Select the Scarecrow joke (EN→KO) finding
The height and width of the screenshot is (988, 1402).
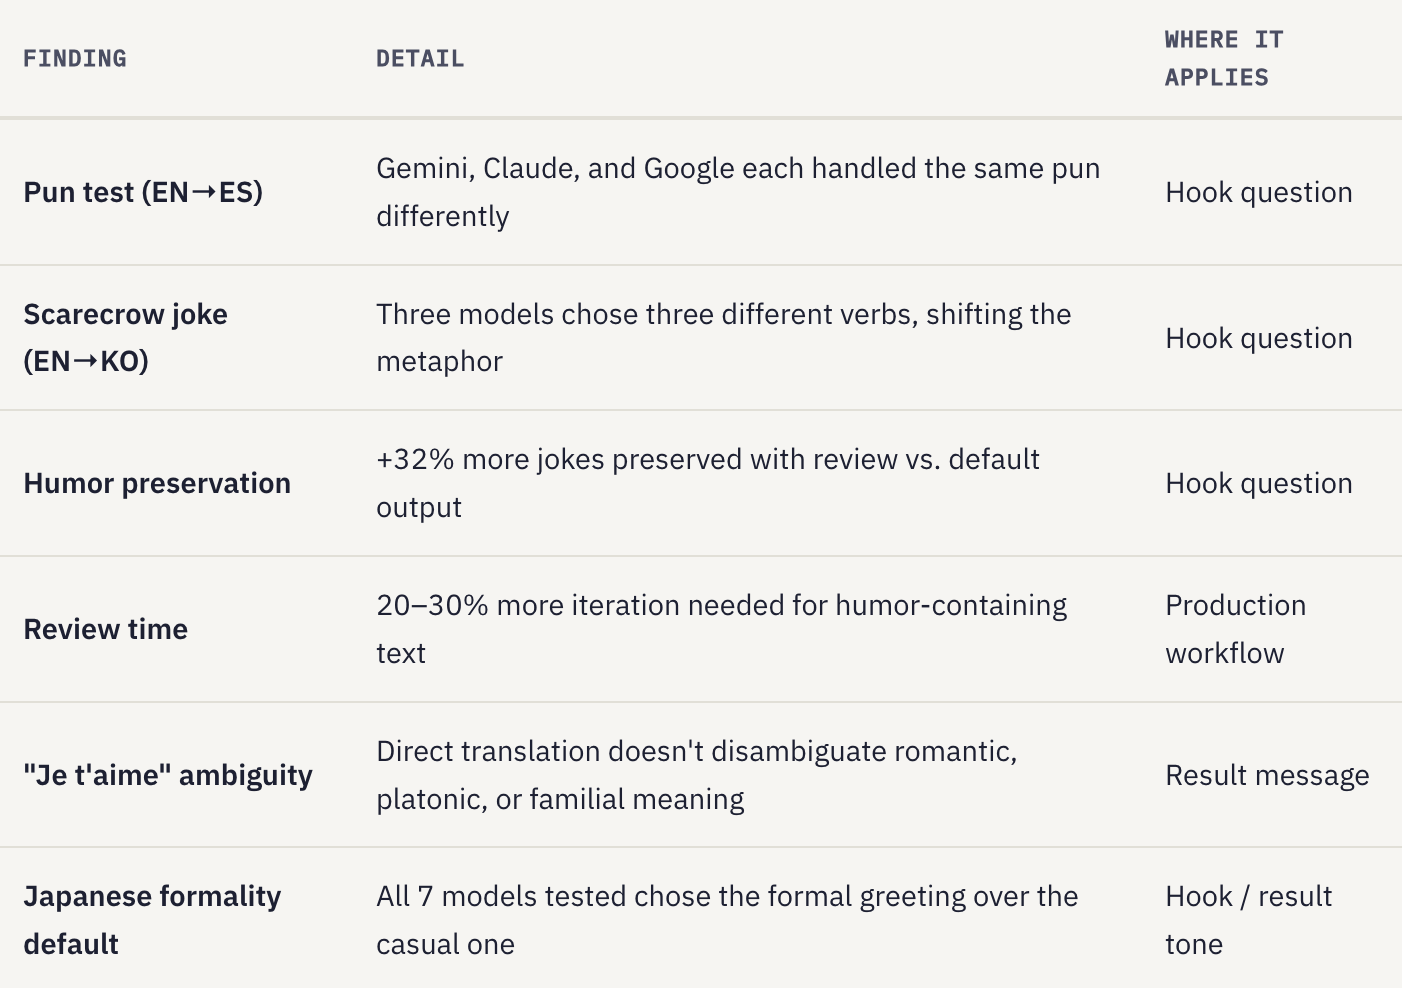pyautogui.click(x=126, y=338)
